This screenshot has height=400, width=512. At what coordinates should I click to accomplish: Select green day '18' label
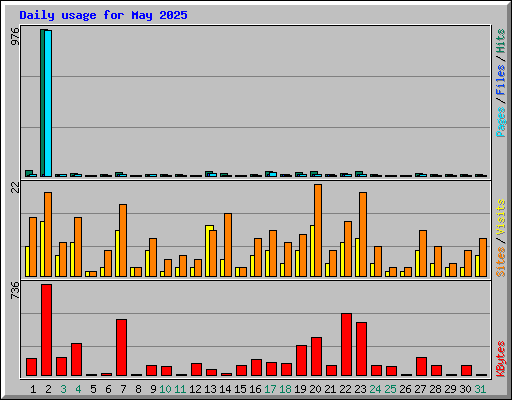tap(285, 389)
